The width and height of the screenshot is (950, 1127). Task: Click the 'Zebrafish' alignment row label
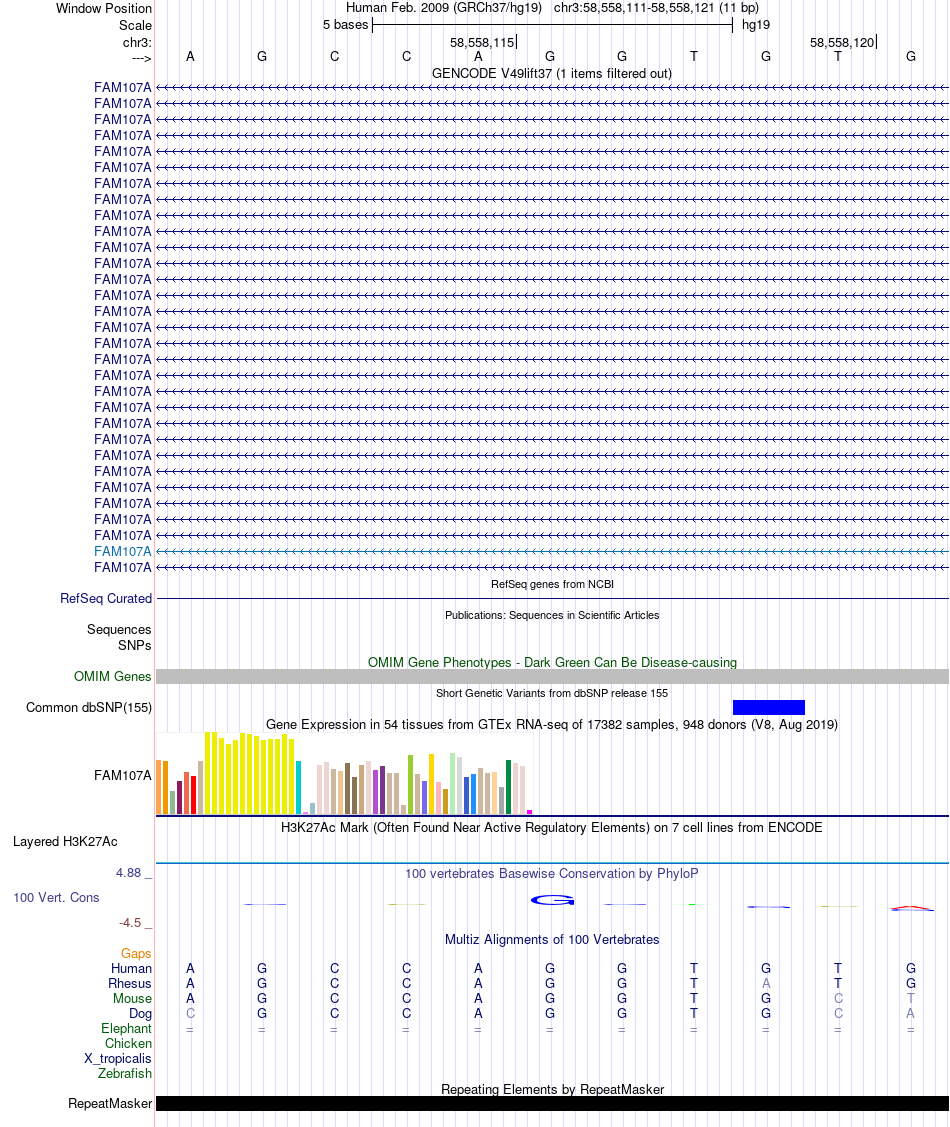tap(124, 1073)
